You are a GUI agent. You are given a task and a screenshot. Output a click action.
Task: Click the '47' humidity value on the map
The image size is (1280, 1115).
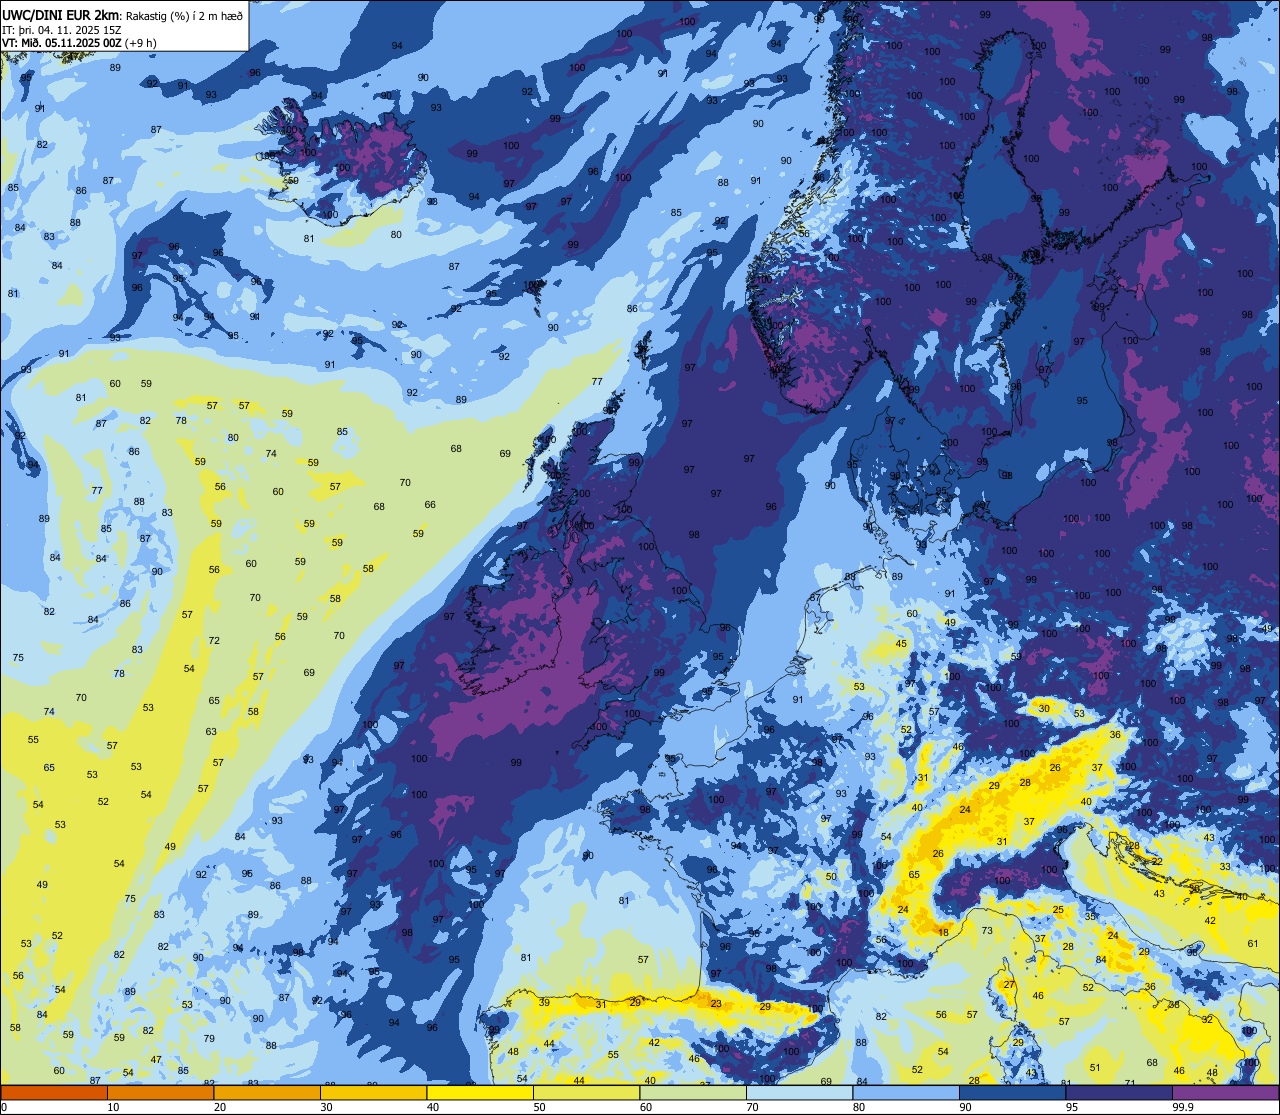tap(156, 1059)
